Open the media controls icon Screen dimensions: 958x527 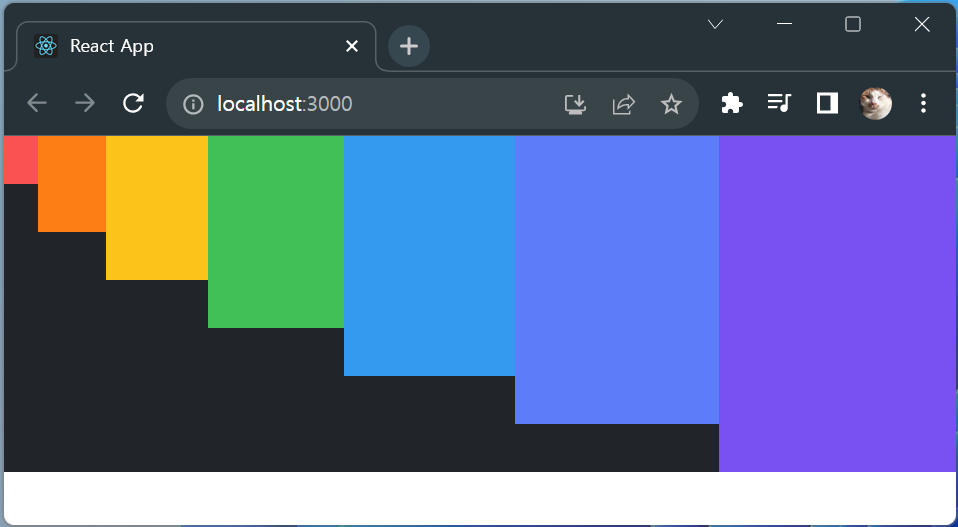pos(779,103)
